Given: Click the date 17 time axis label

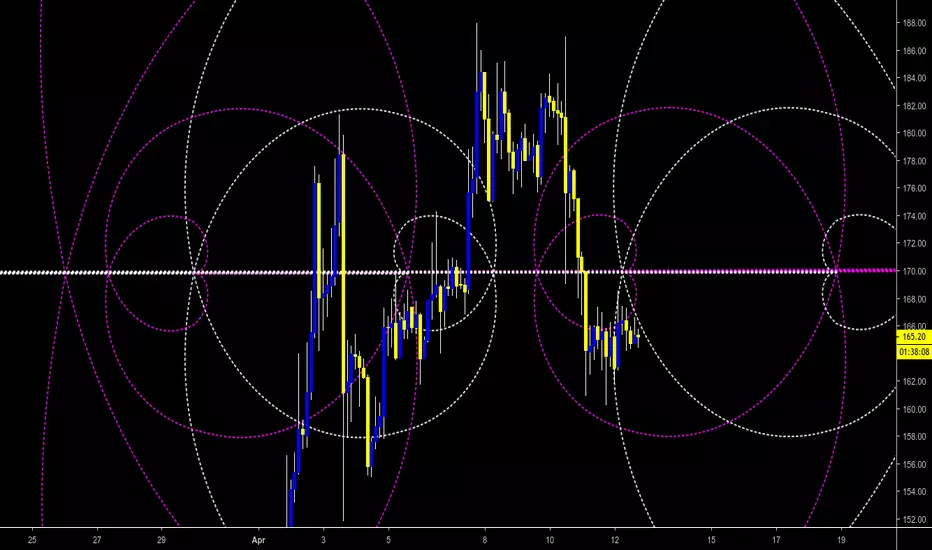Looking at the screenshot, I should tap(776, 540).
